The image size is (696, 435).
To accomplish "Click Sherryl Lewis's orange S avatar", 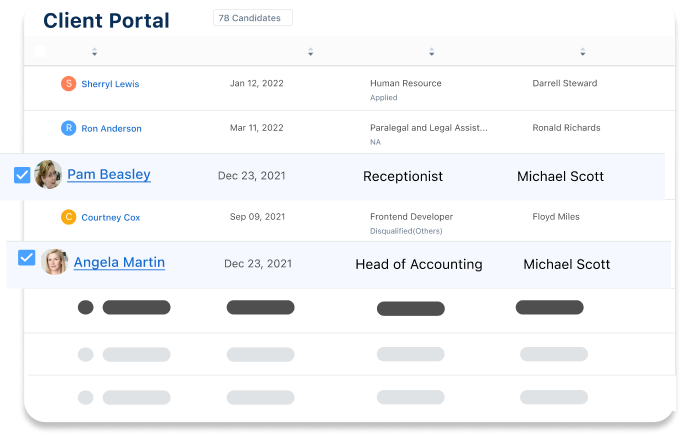I will [x=68, y=84].
